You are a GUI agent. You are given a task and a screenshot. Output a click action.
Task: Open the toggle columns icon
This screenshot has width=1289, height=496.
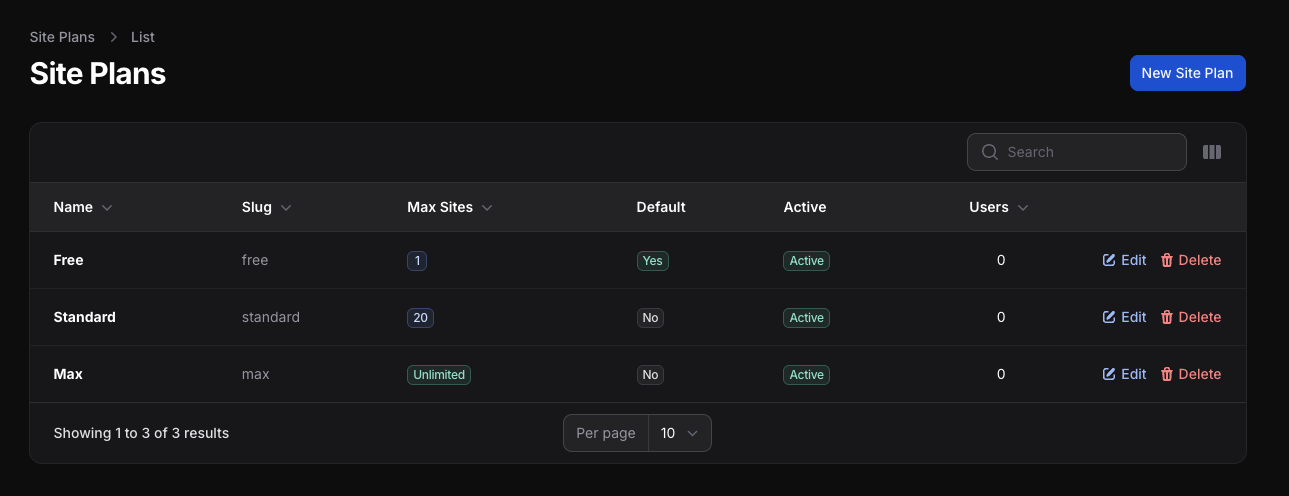1212,152
